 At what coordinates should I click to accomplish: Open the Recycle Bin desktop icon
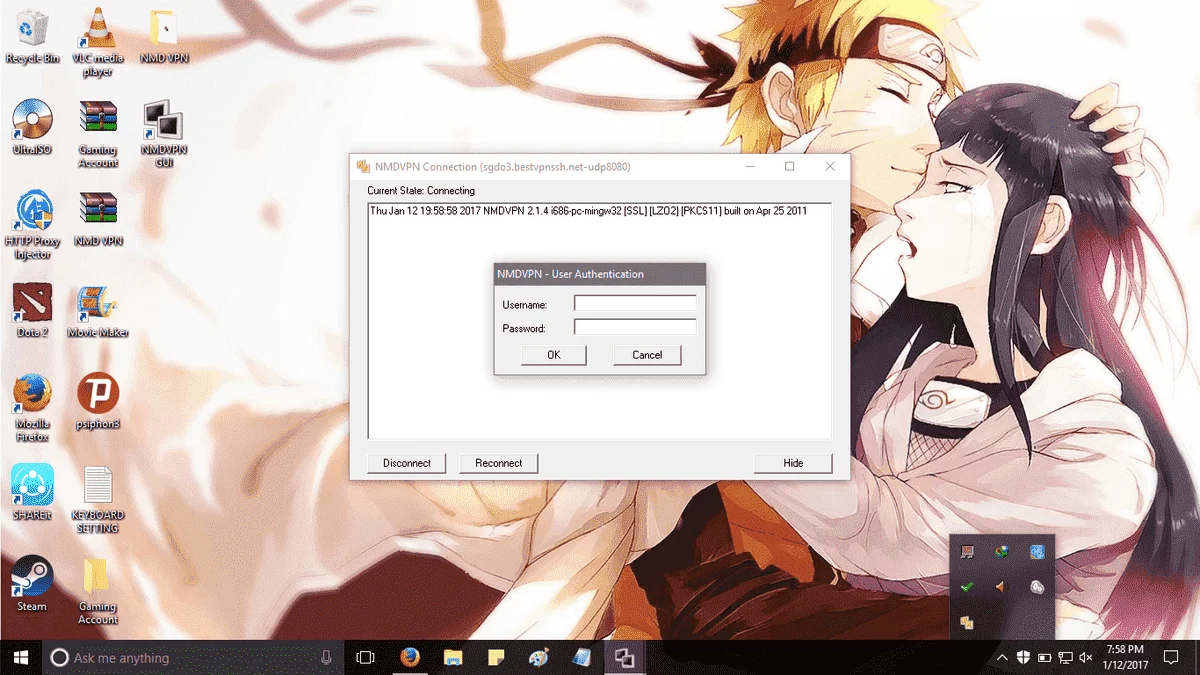(32, 37)
